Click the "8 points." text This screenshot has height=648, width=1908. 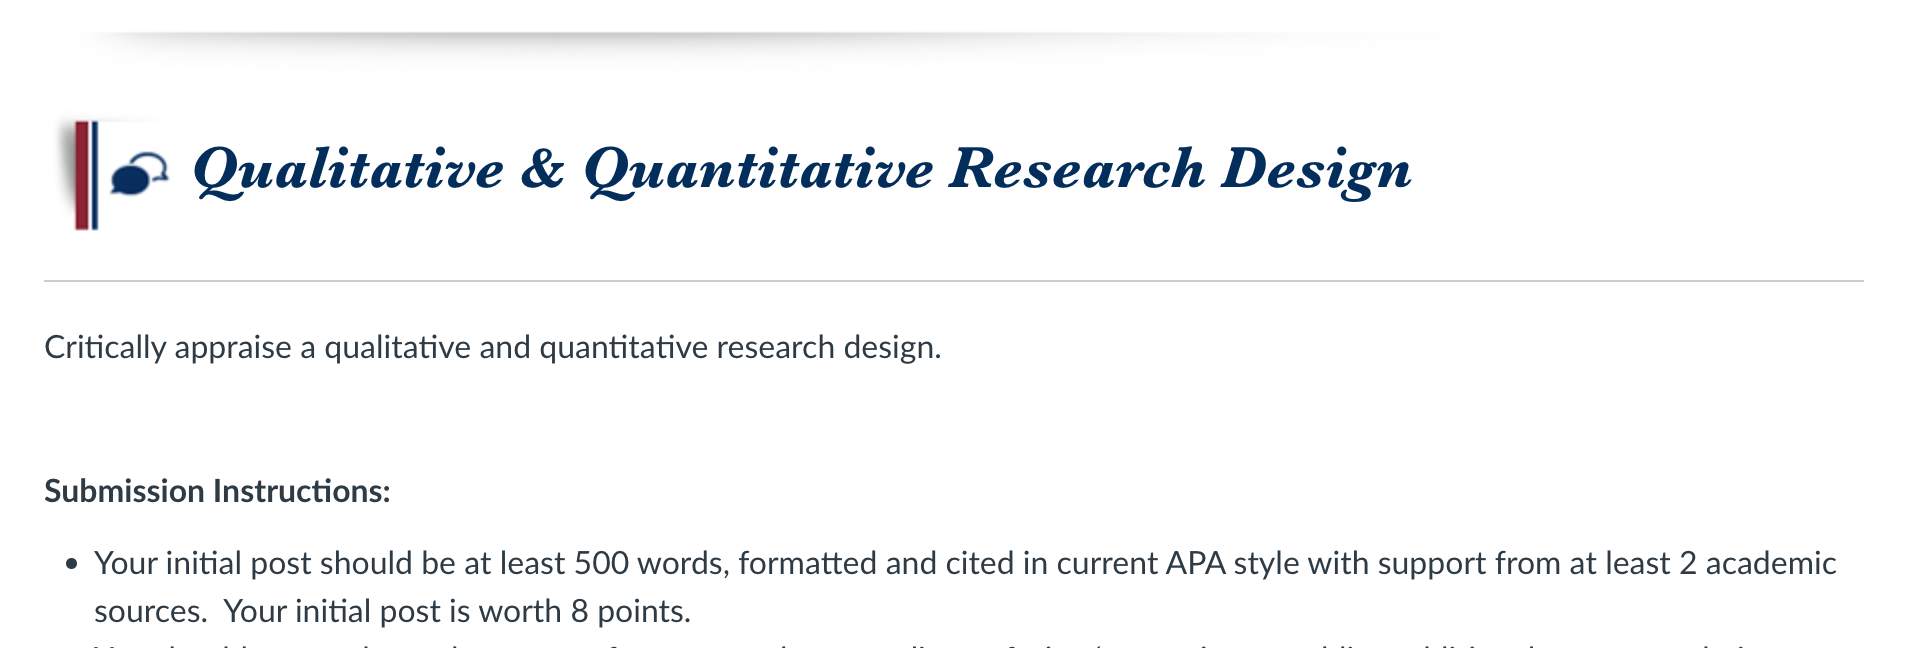(630, 611)
